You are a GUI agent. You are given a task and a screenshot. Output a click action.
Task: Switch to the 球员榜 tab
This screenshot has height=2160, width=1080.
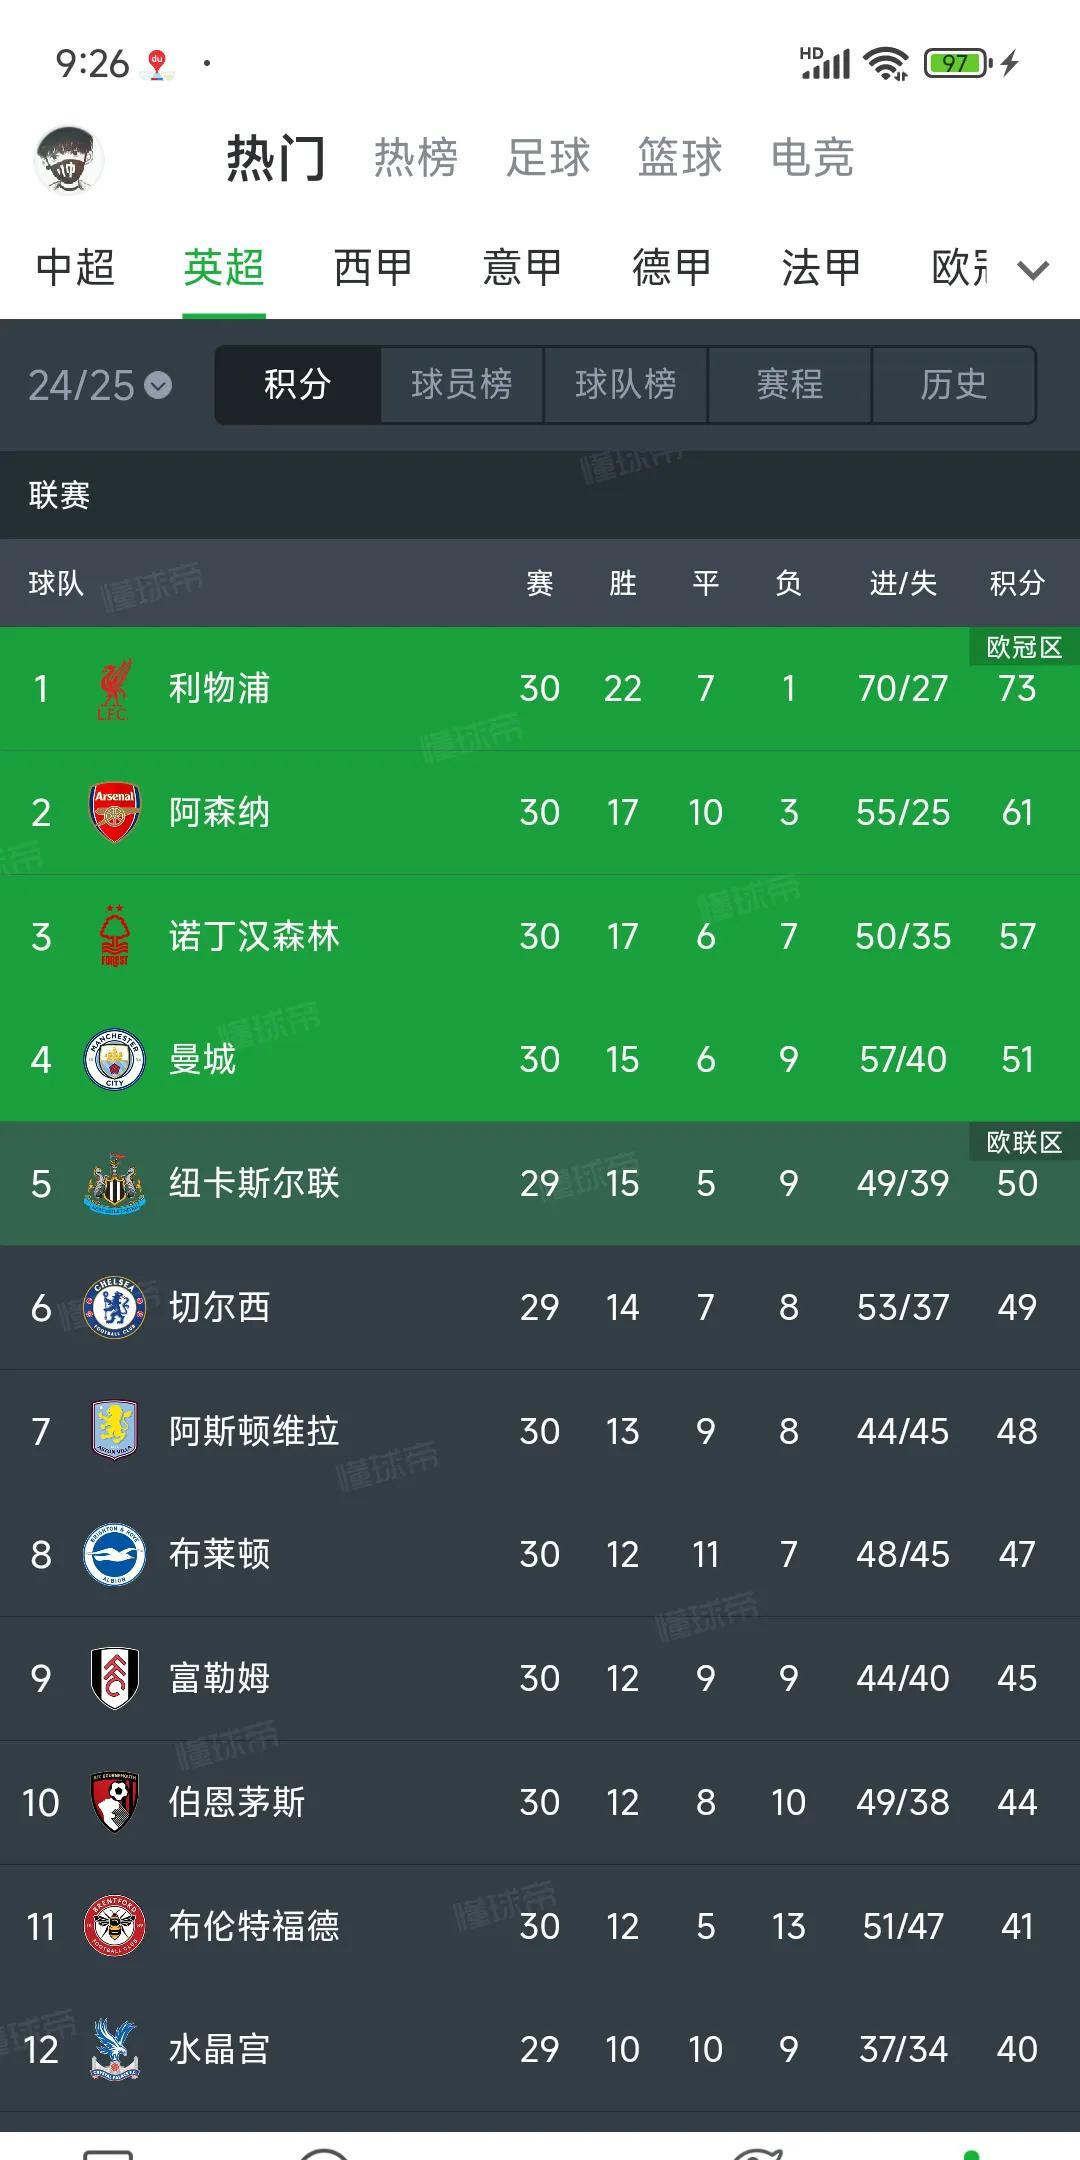point(461,385)
